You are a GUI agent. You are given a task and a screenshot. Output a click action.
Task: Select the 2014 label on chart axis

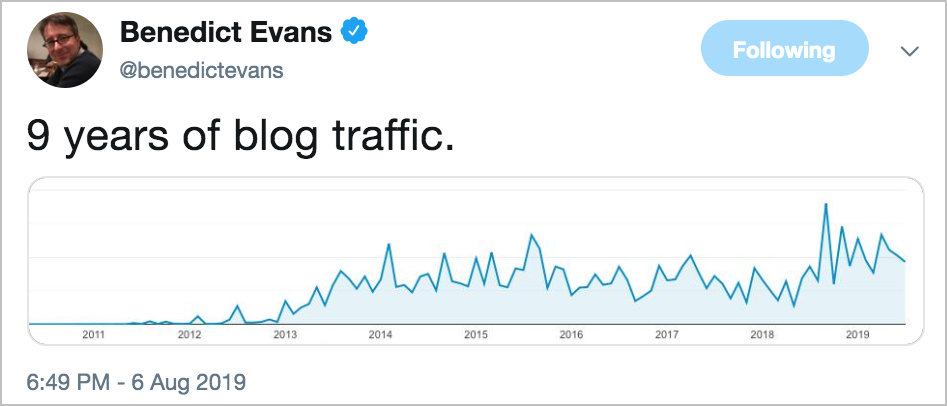point(380,335)
